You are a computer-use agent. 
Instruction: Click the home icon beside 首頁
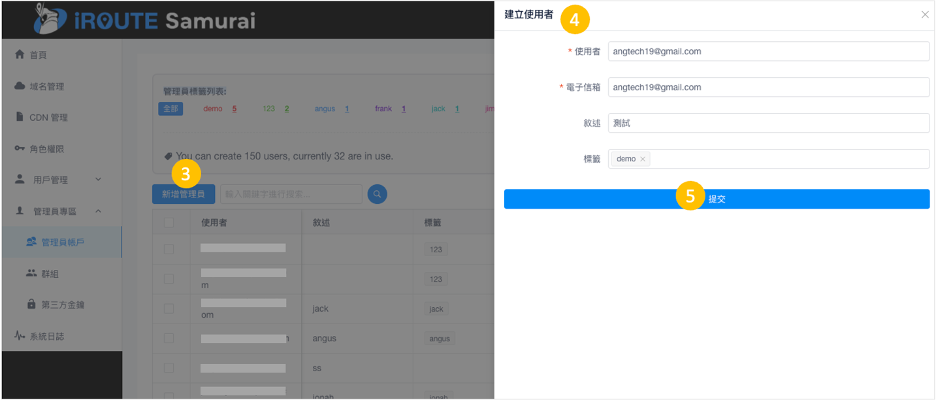19,55
